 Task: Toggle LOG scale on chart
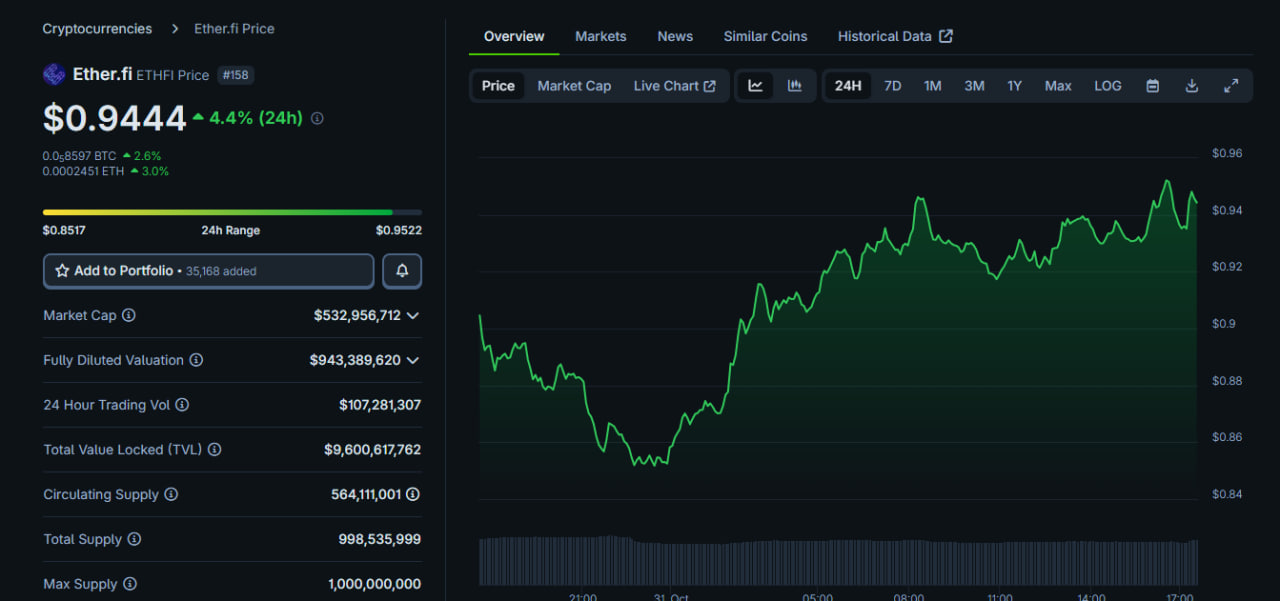tap(1107, 86)
